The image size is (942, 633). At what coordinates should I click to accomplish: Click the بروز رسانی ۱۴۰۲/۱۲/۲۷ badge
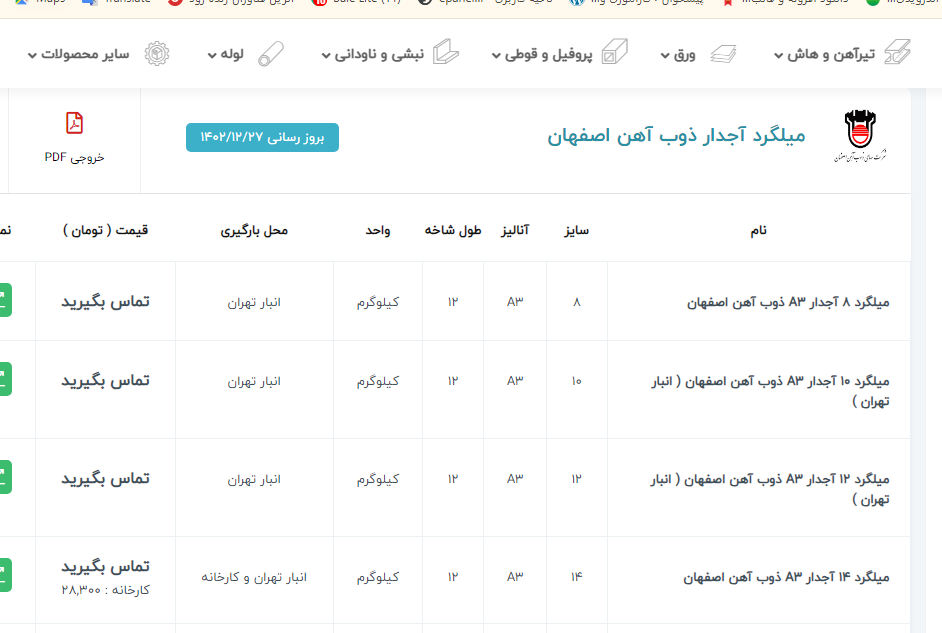262,138
